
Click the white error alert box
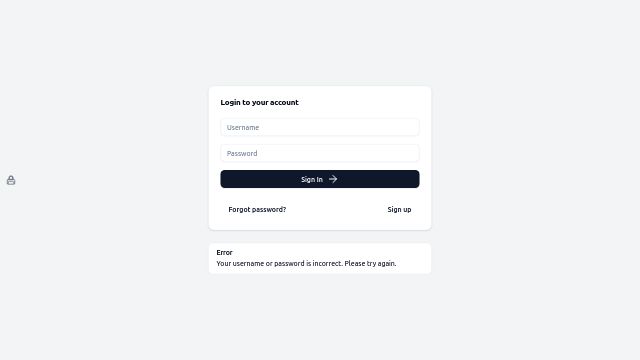tap(320, 258)
